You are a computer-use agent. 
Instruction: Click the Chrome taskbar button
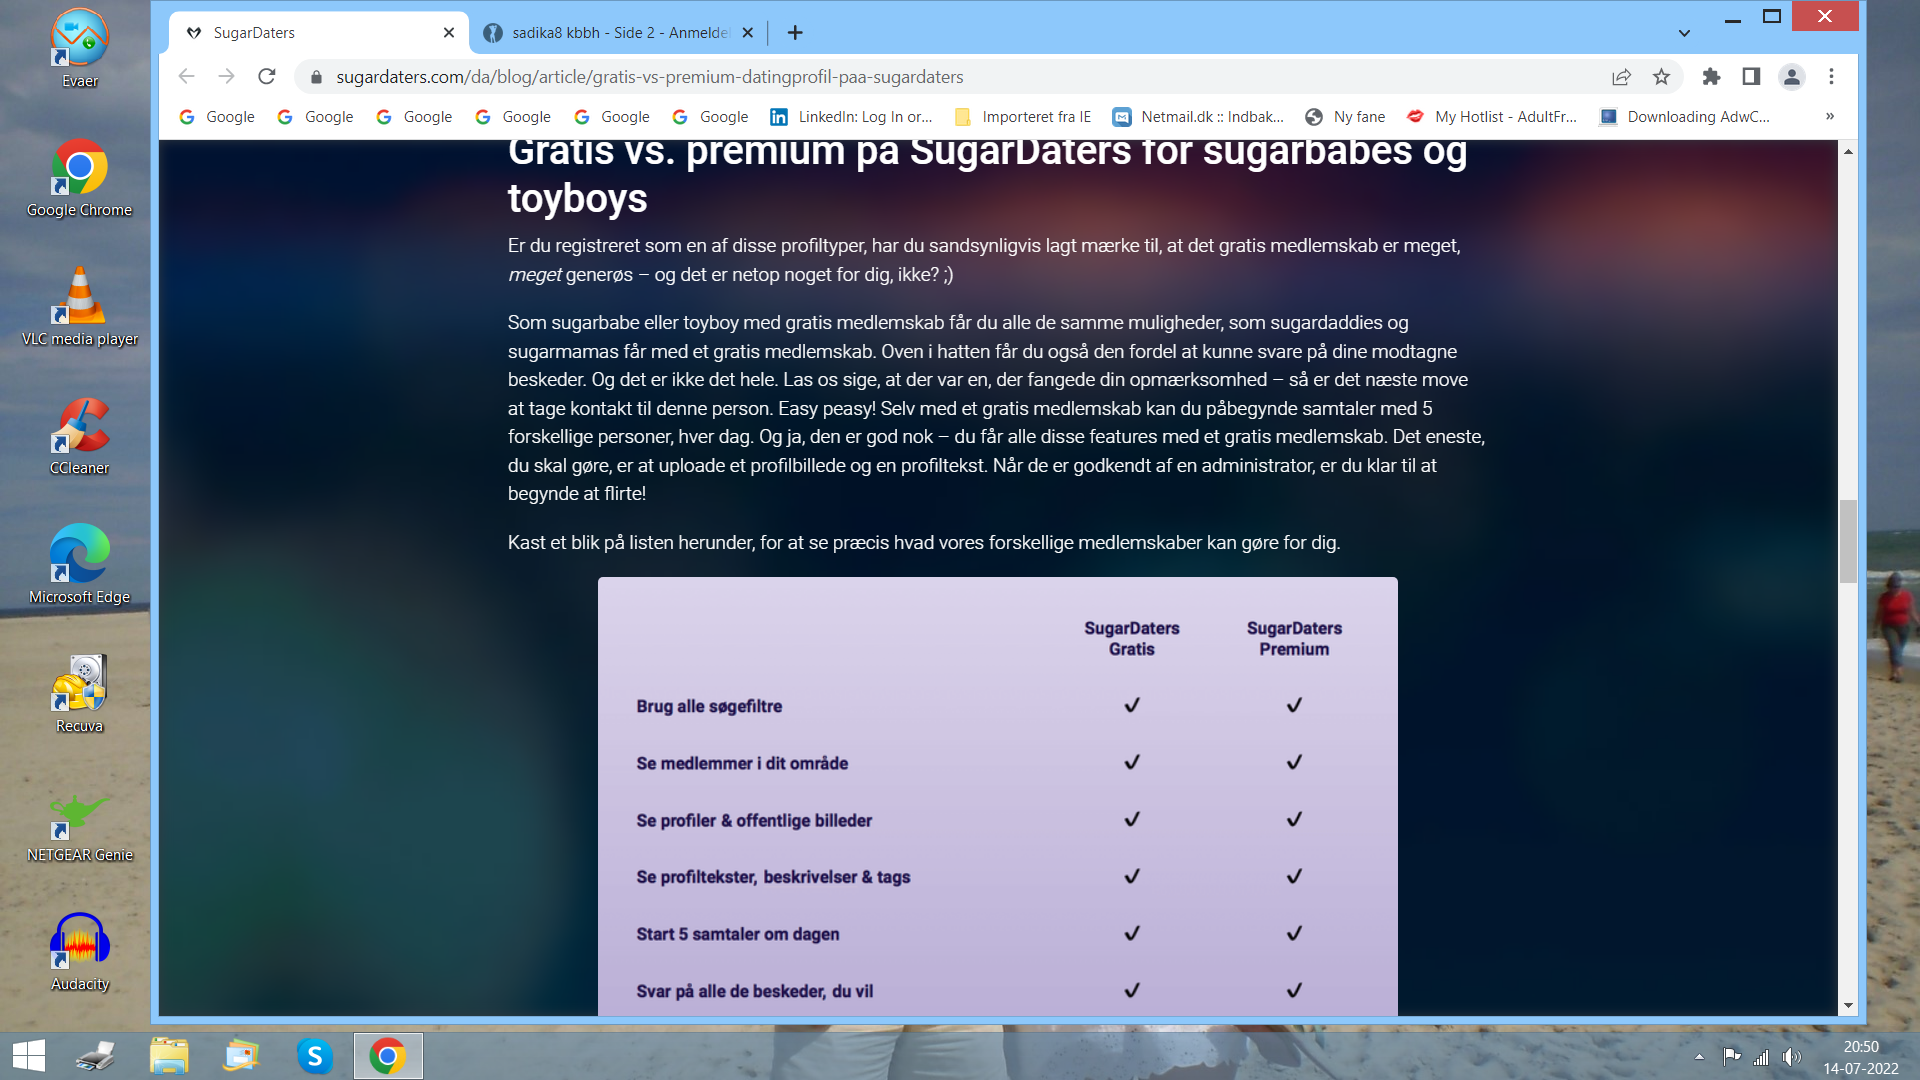point(388,1056)
